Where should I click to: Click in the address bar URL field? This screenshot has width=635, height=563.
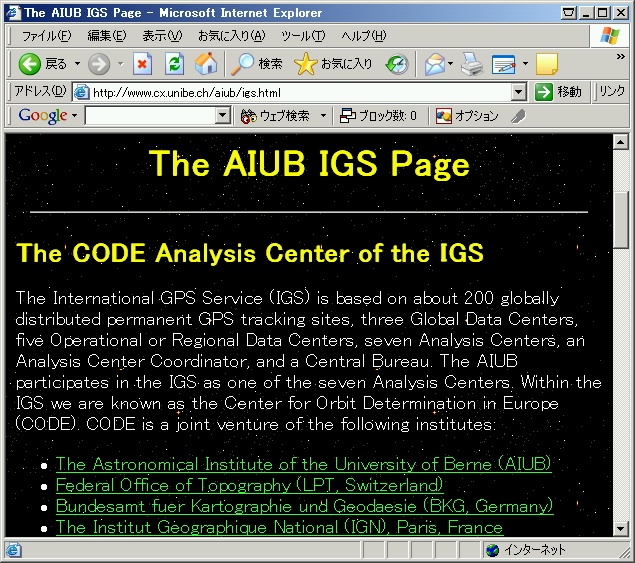coord(300,93)
